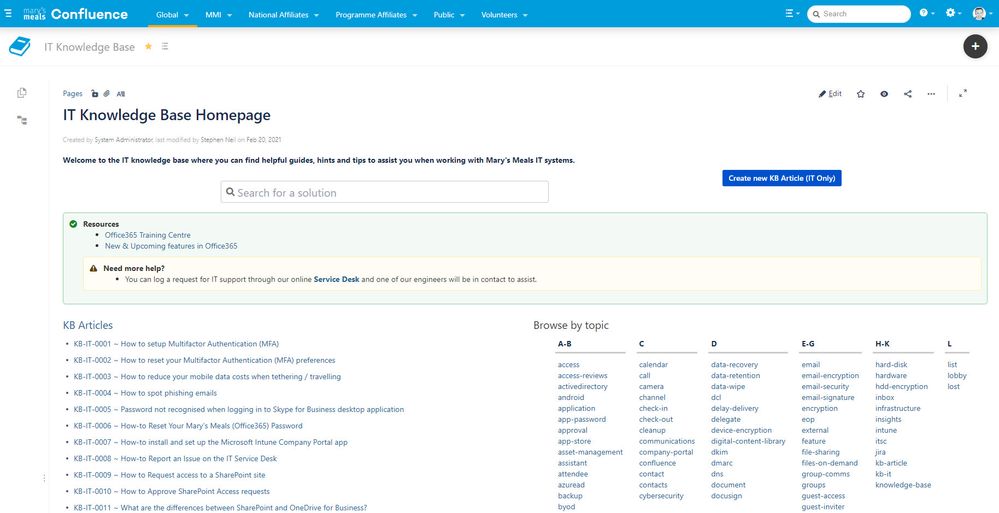Screen dimensions: 999x513
Task: Select the 'cybersecurity' topic label
Action: tap(661, 495)
